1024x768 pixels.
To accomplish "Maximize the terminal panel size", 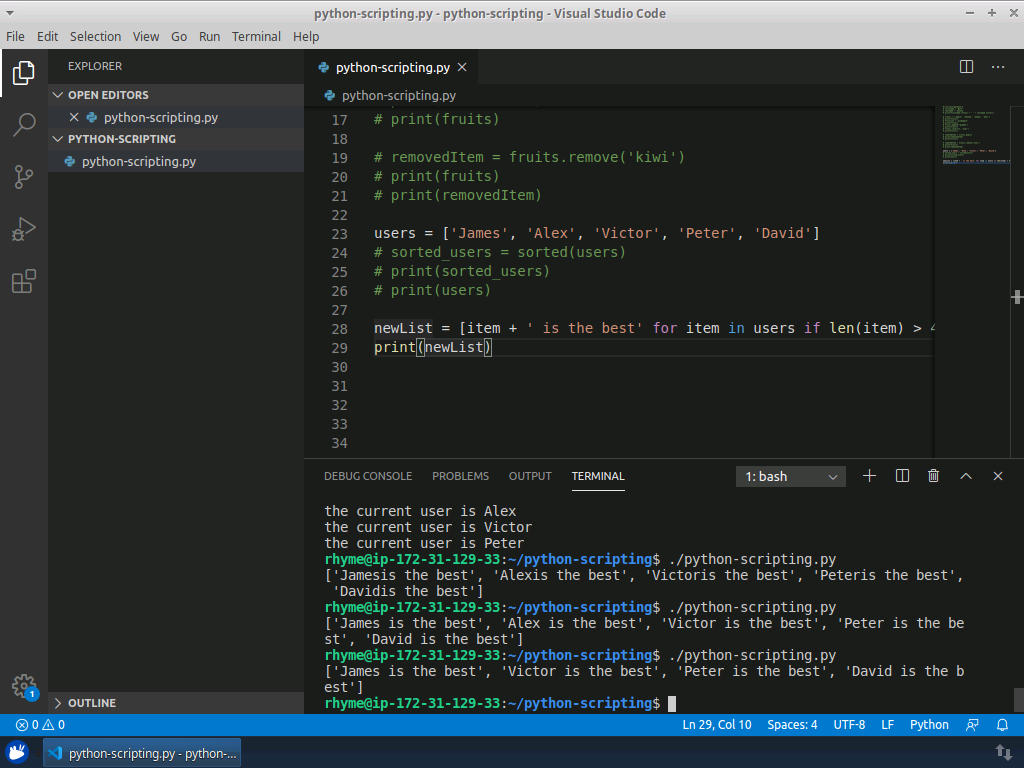I will [966, 476].
